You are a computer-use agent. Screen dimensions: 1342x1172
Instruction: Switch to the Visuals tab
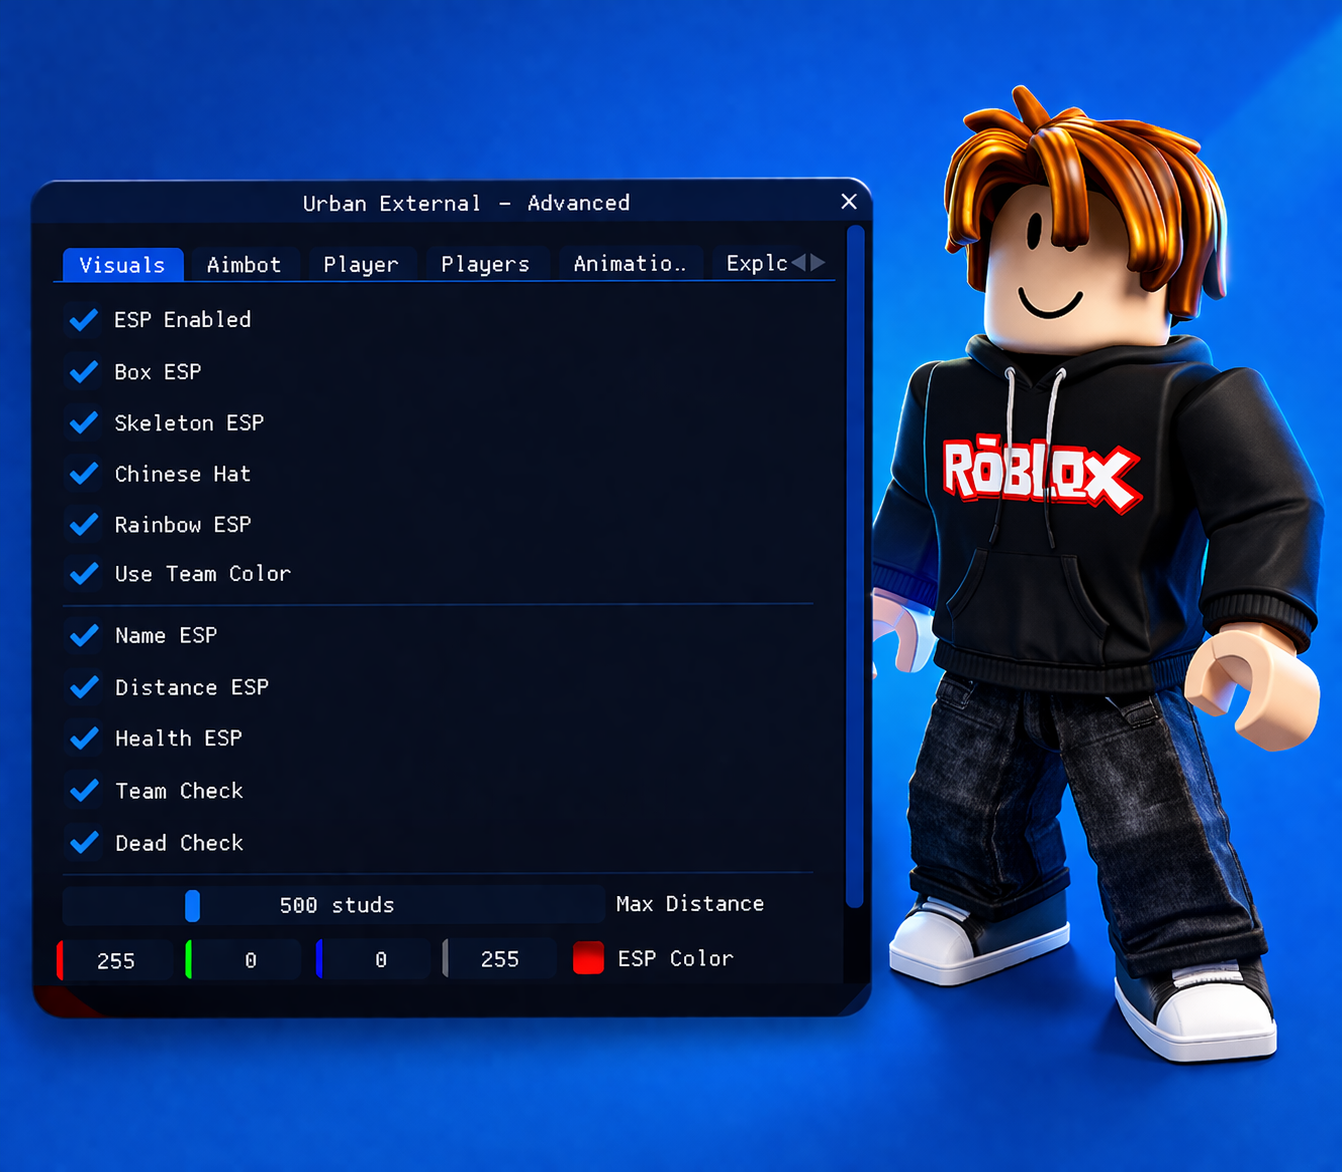(123, 265)
